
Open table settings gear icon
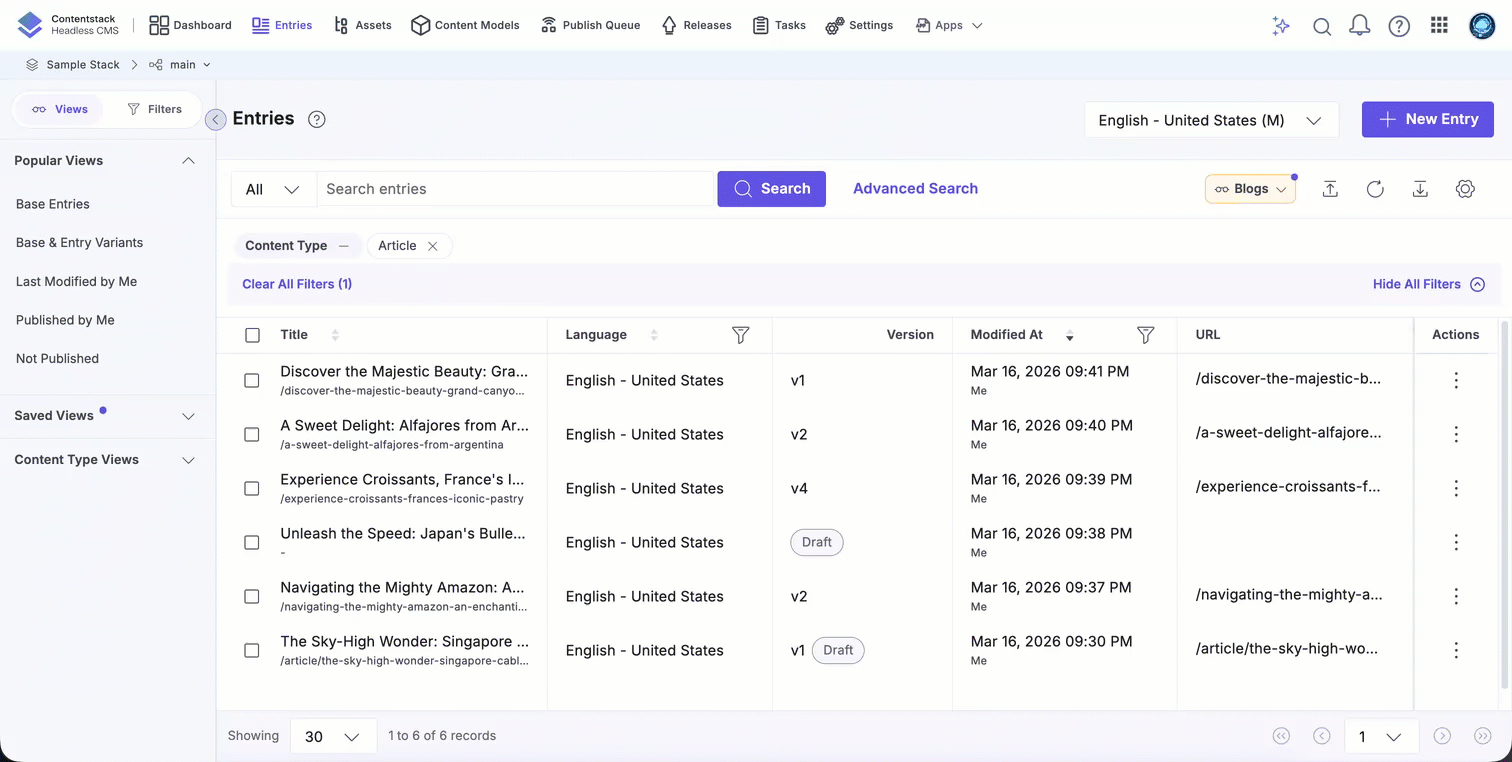pyautogui.click(x=1465, y=189)
